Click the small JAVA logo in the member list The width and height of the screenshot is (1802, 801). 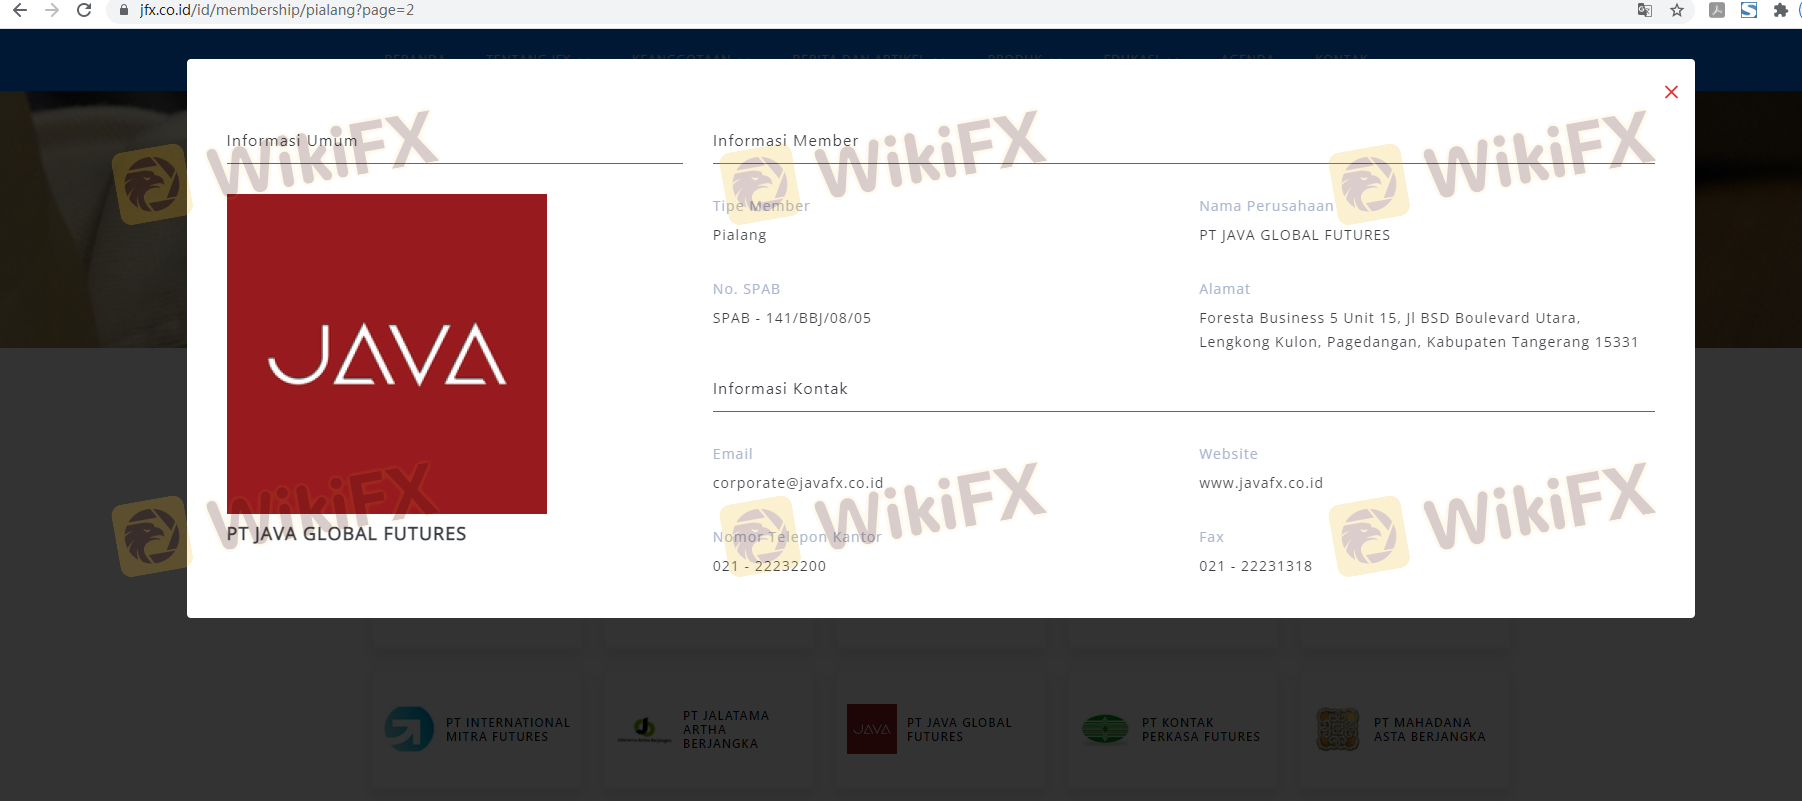coord(871,729)
